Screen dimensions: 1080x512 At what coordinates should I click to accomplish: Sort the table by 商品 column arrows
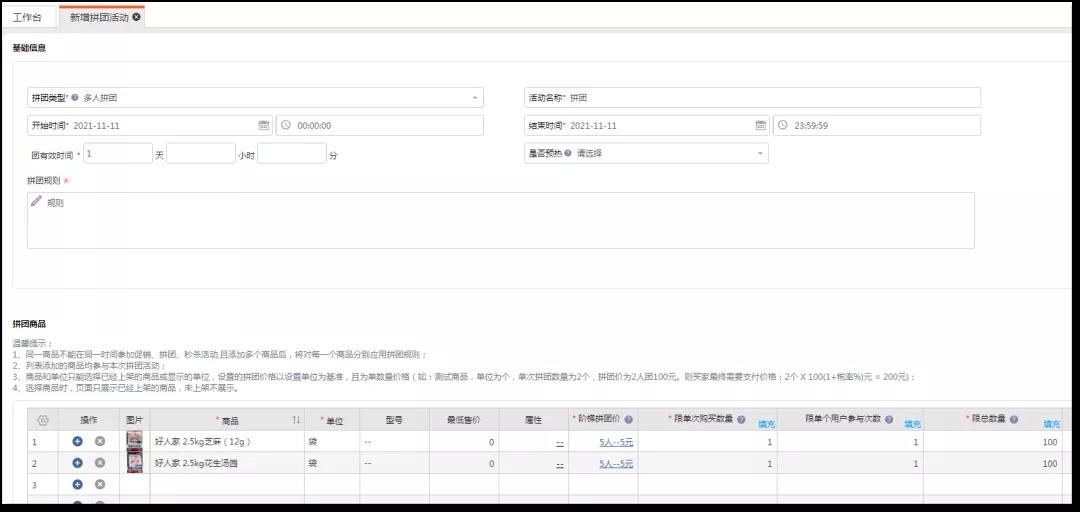296,421
